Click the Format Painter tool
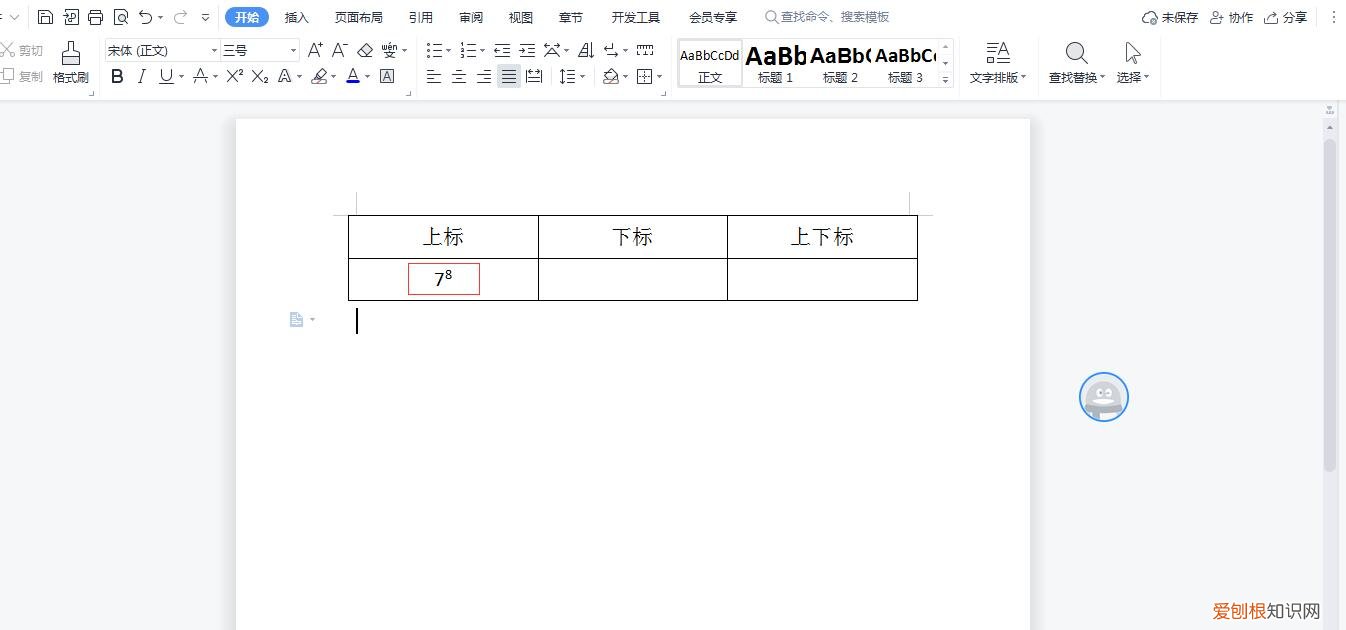The image size is (1346, 630). (70, 62)
